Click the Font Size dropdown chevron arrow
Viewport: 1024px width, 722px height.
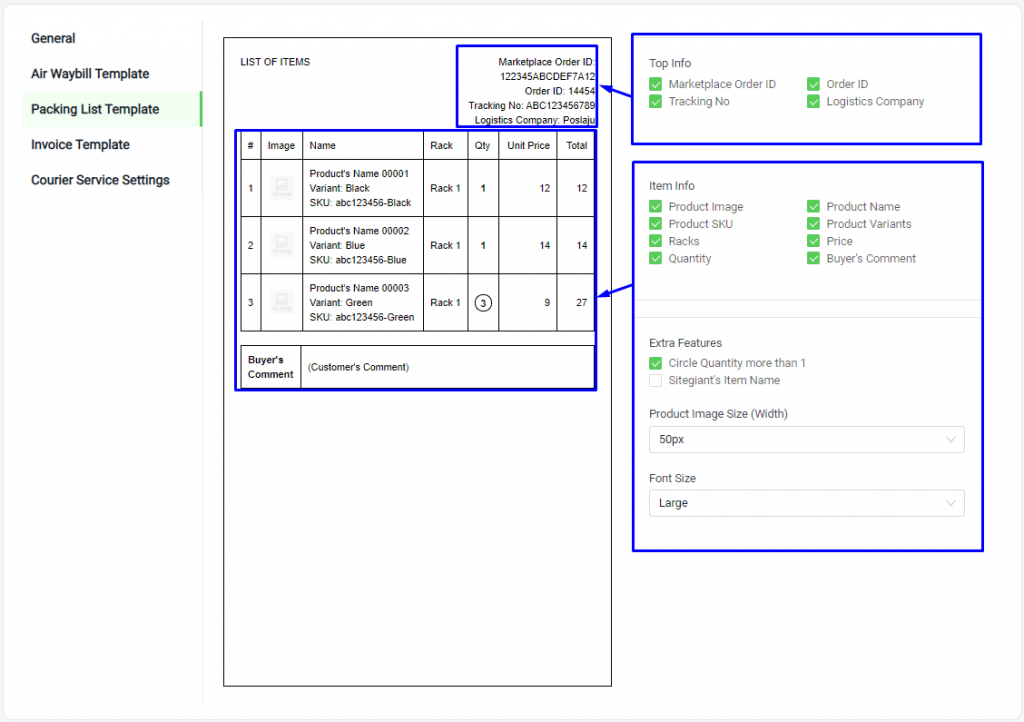(950, 503)
